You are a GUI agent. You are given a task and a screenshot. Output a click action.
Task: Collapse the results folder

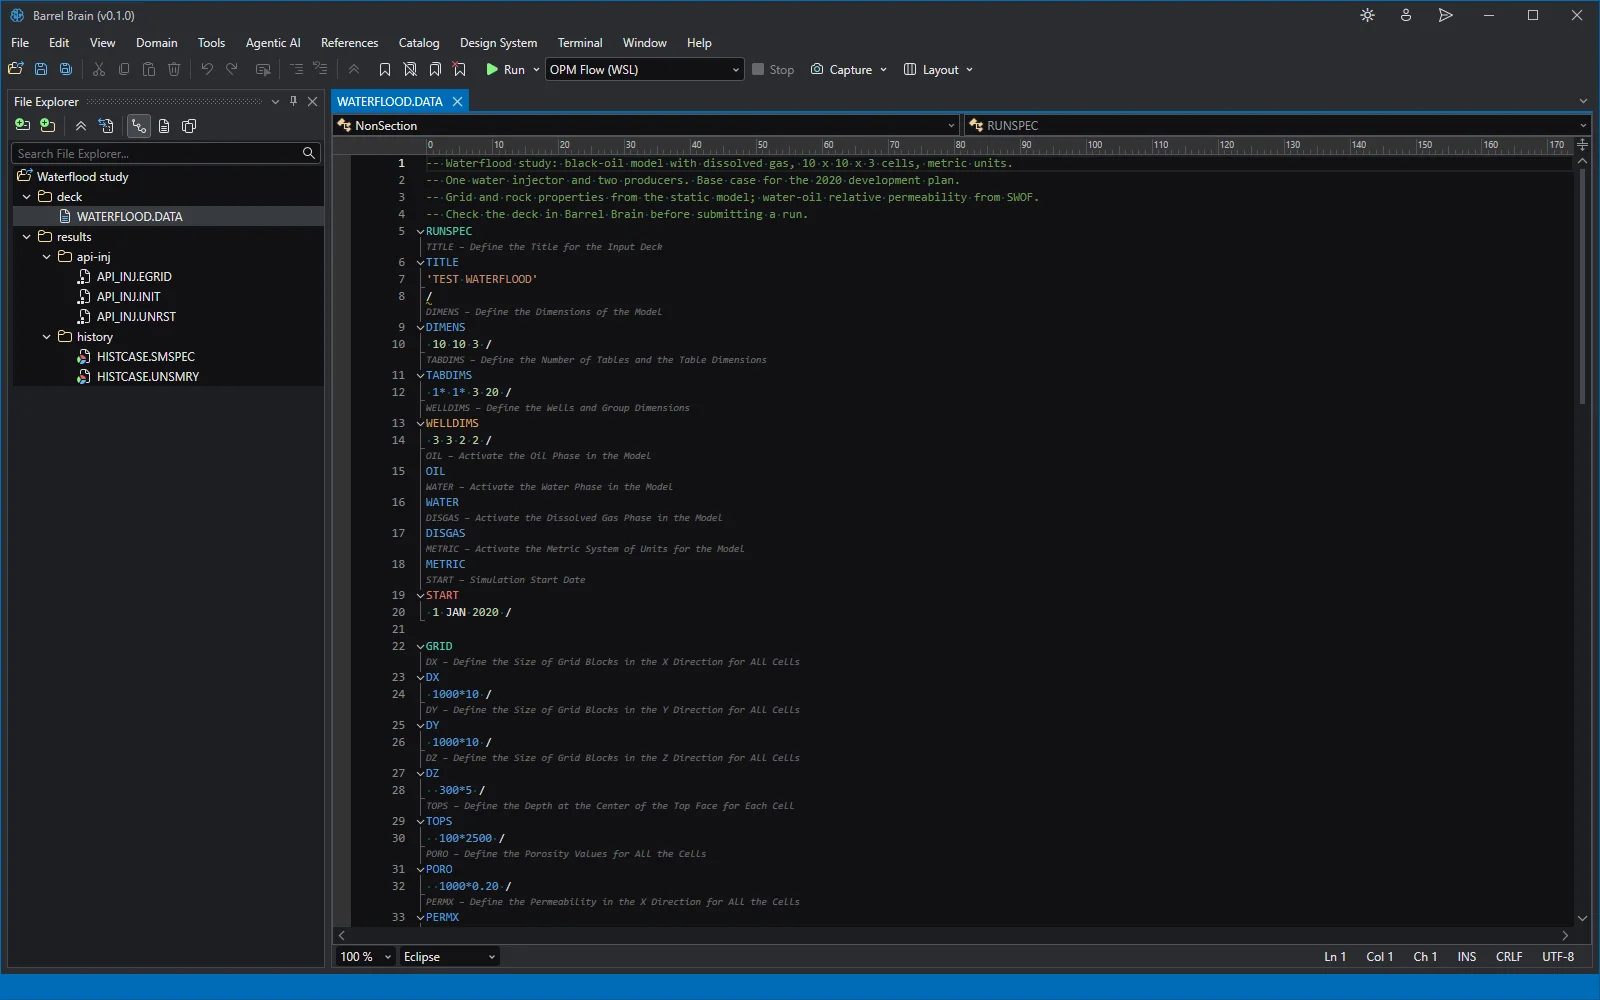[x=27, y=237]
